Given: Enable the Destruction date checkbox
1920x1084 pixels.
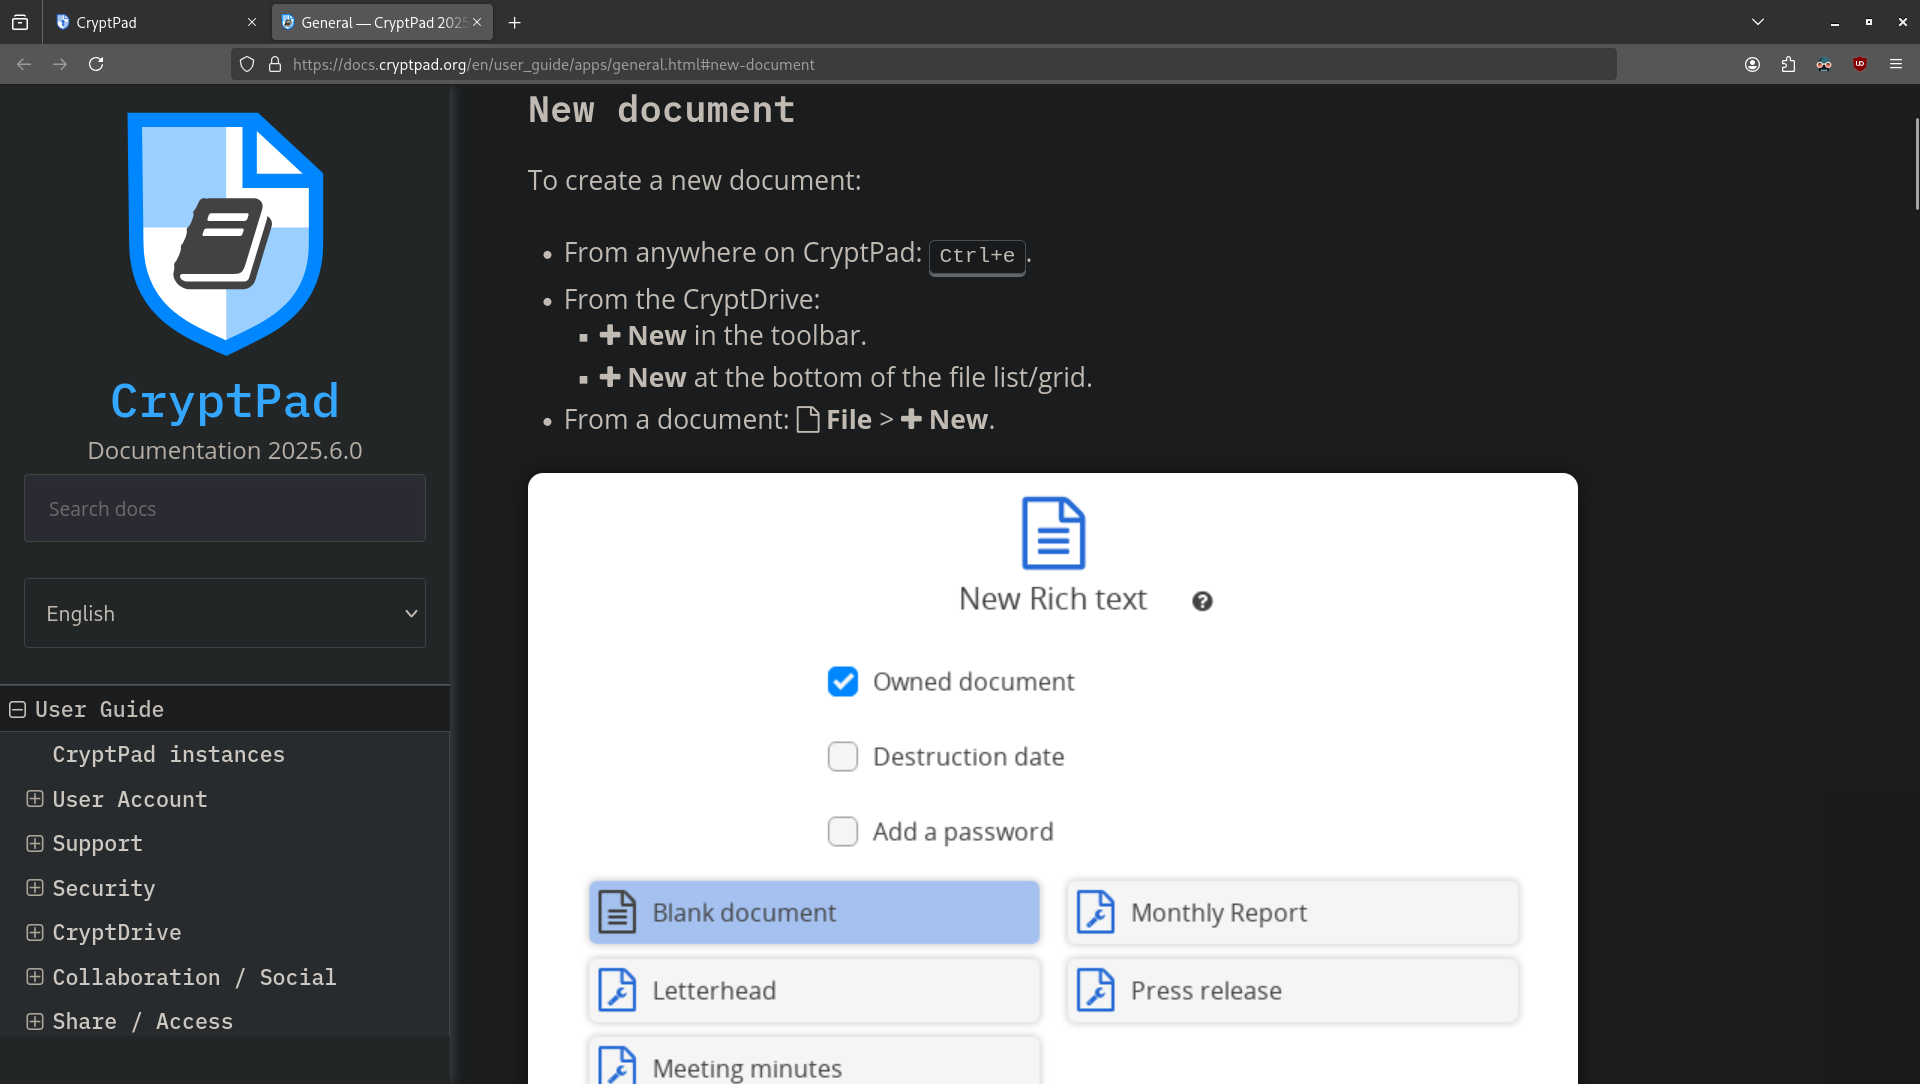Looking at the screenshot, I should pyautogui.click(x=842, y=756).
